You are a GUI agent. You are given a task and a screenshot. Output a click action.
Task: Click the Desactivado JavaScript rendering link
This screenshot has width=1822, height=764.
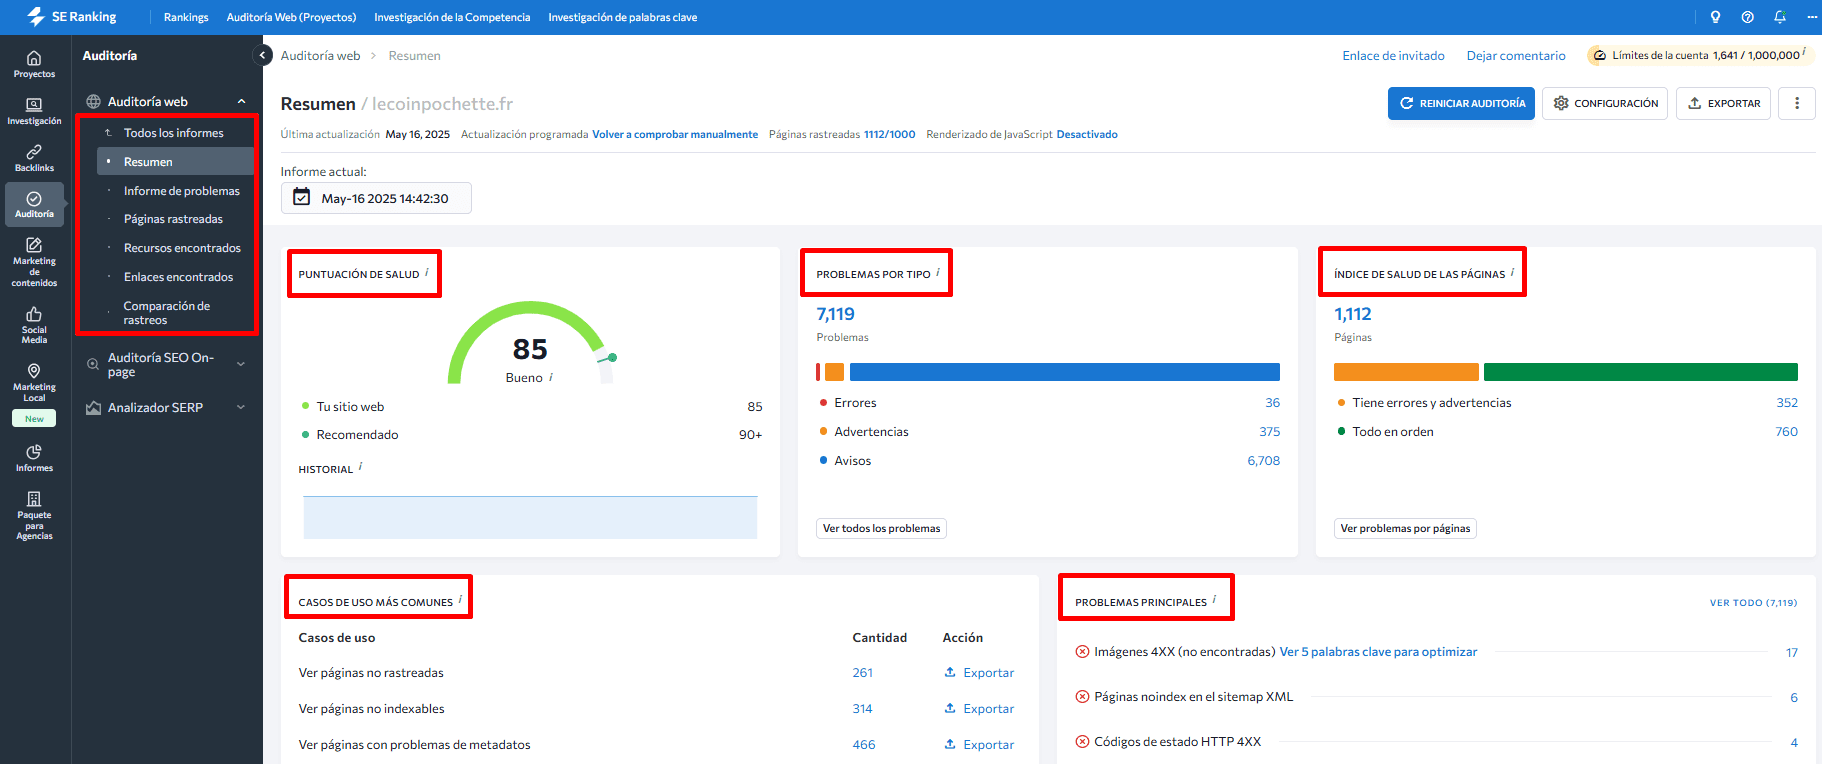coord(1087,134)
